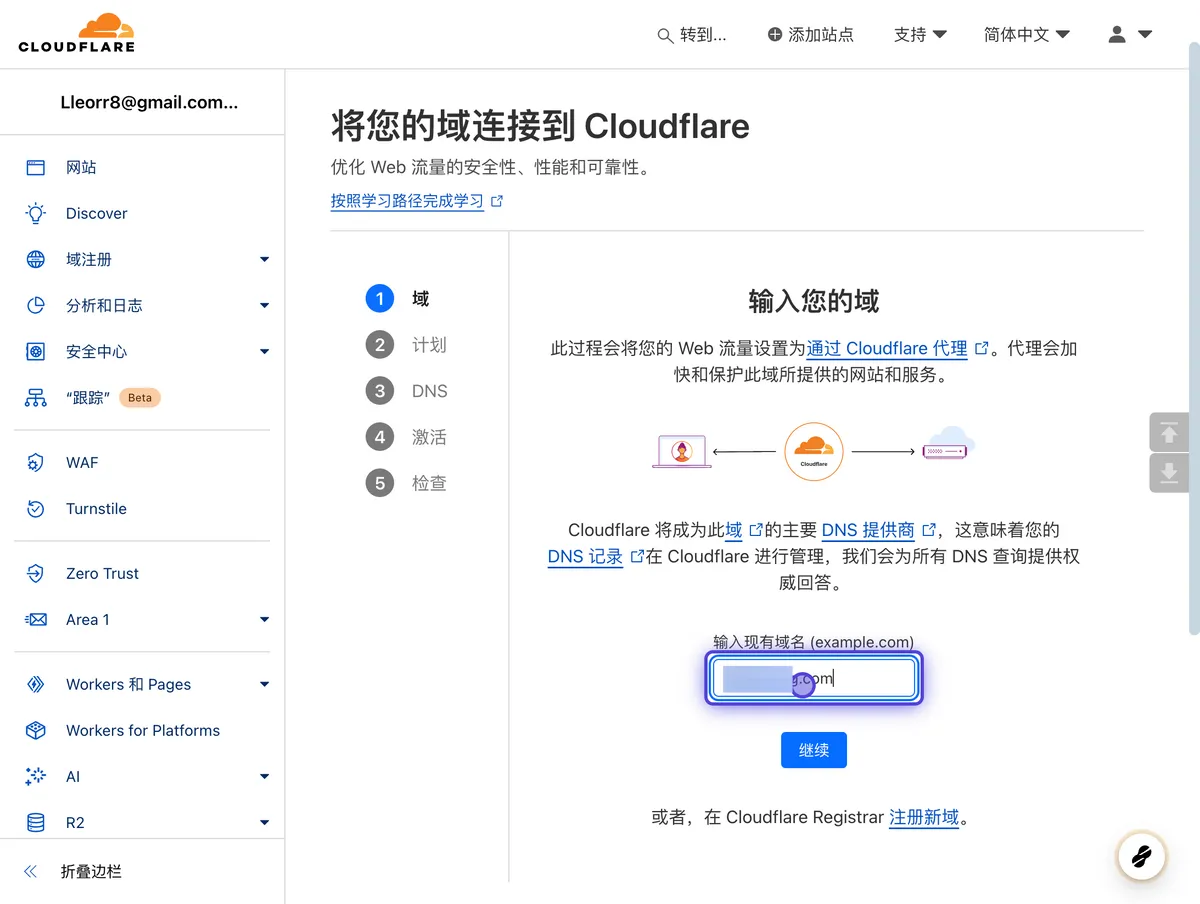This screenshot has width=1200, height=904.
Task: Click the 网站 (Websites) sidebar icon
Action: [x=38, y=167]
